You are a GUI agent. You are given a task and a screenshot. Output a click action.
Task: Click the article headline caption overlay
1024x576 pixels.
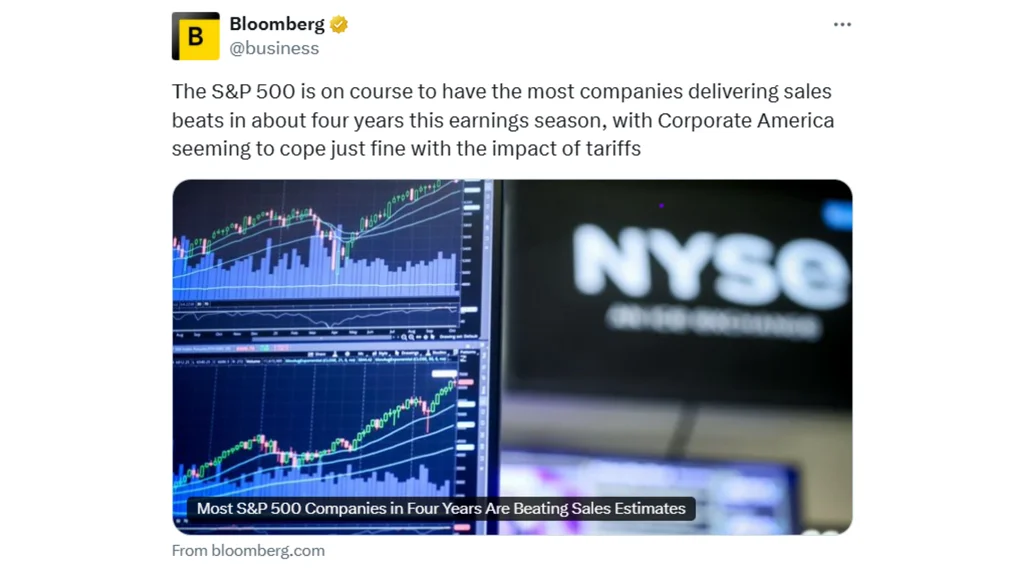(x=441, y=508)
